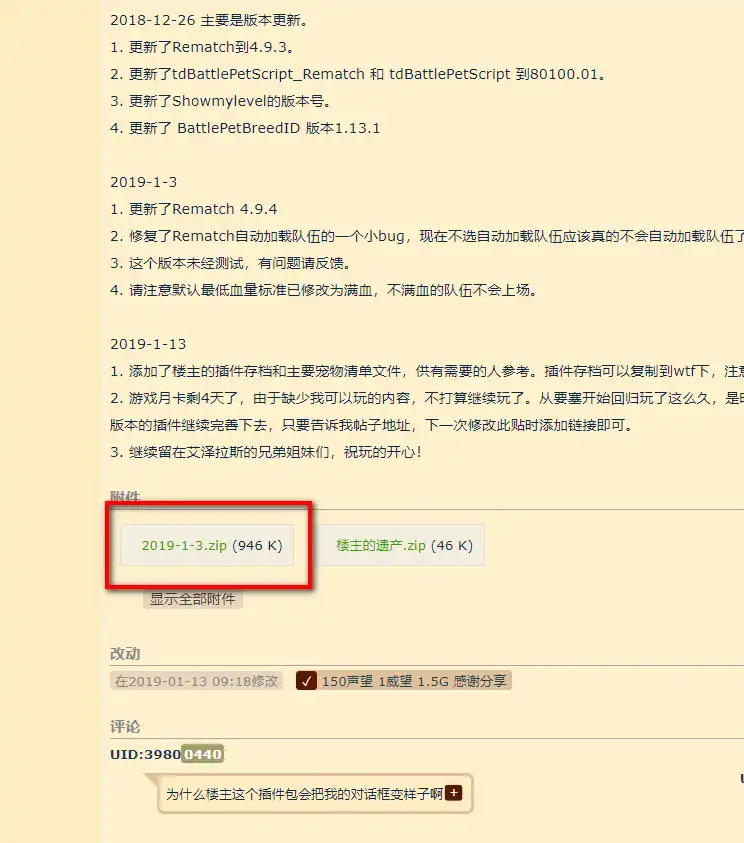Screen dimensions: 744x843
Task: Open the 150声望 1威望 rating details
Action: [414, 681]
